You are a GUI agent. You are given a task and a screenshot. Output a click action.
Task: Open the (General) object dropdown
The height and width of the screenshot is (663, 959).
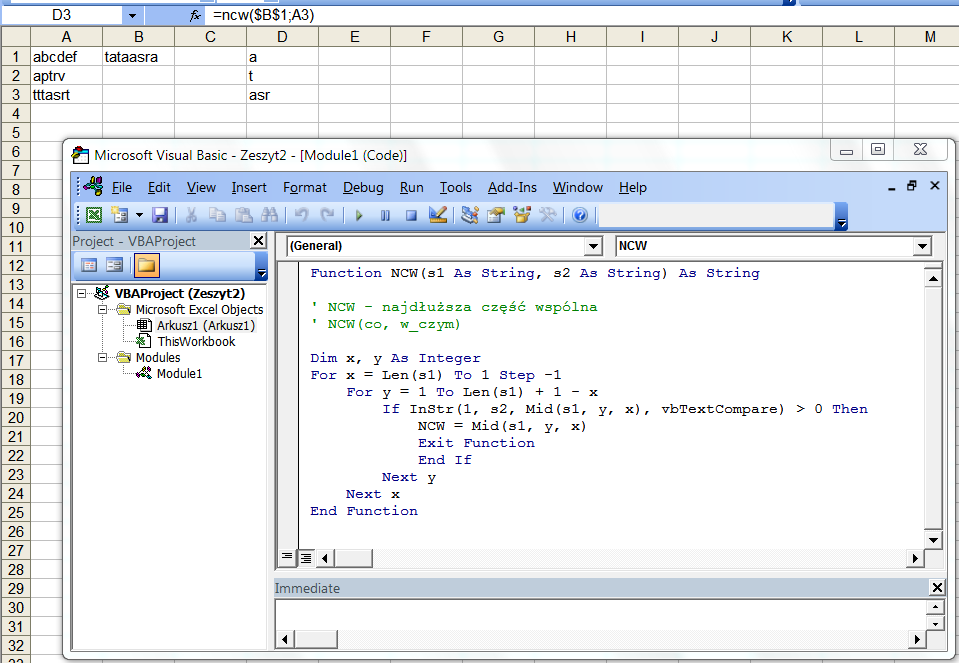point(593,246)
